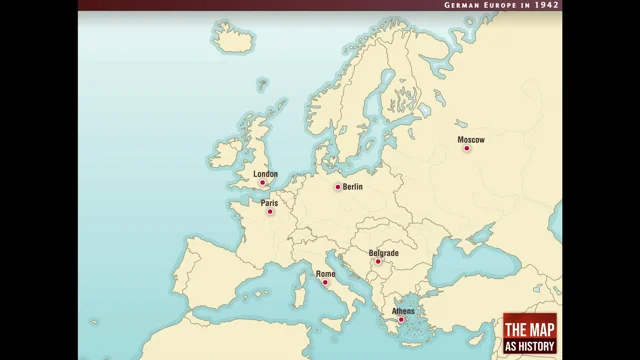This screenshot has height=360, width=640.
Task: Click The Map As History logo
Action: (530, 333)
